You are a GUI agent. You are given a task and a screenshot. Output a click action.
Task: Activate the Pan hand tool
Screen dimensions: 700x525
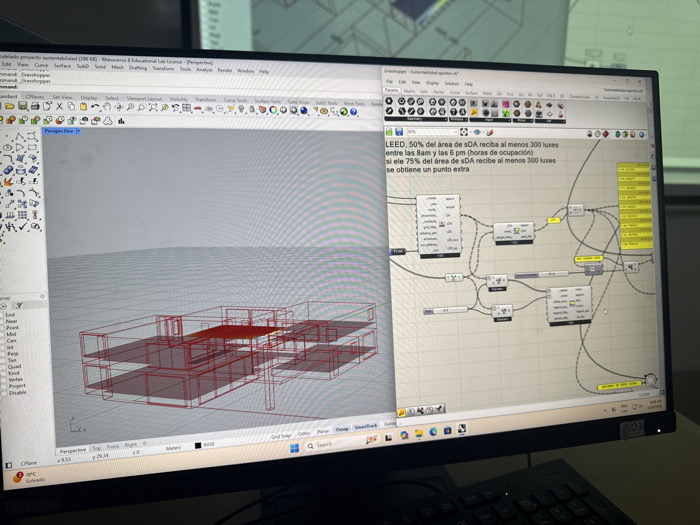coord(107,107)
